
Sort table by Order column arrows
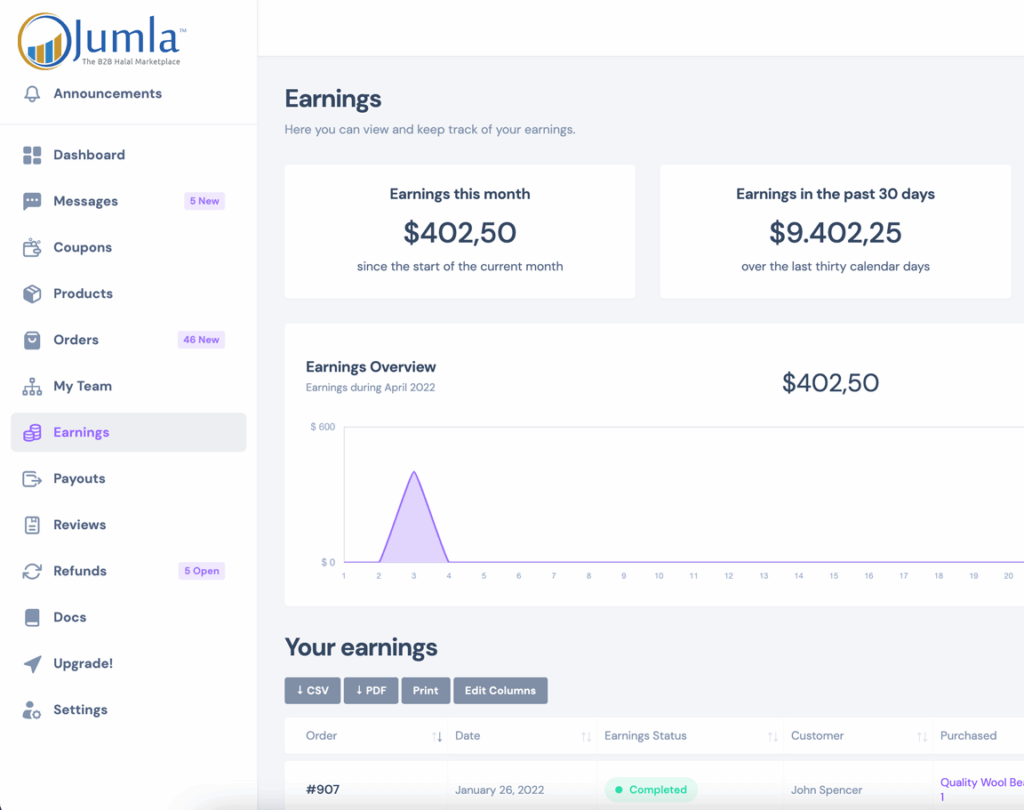coord(437,737)
